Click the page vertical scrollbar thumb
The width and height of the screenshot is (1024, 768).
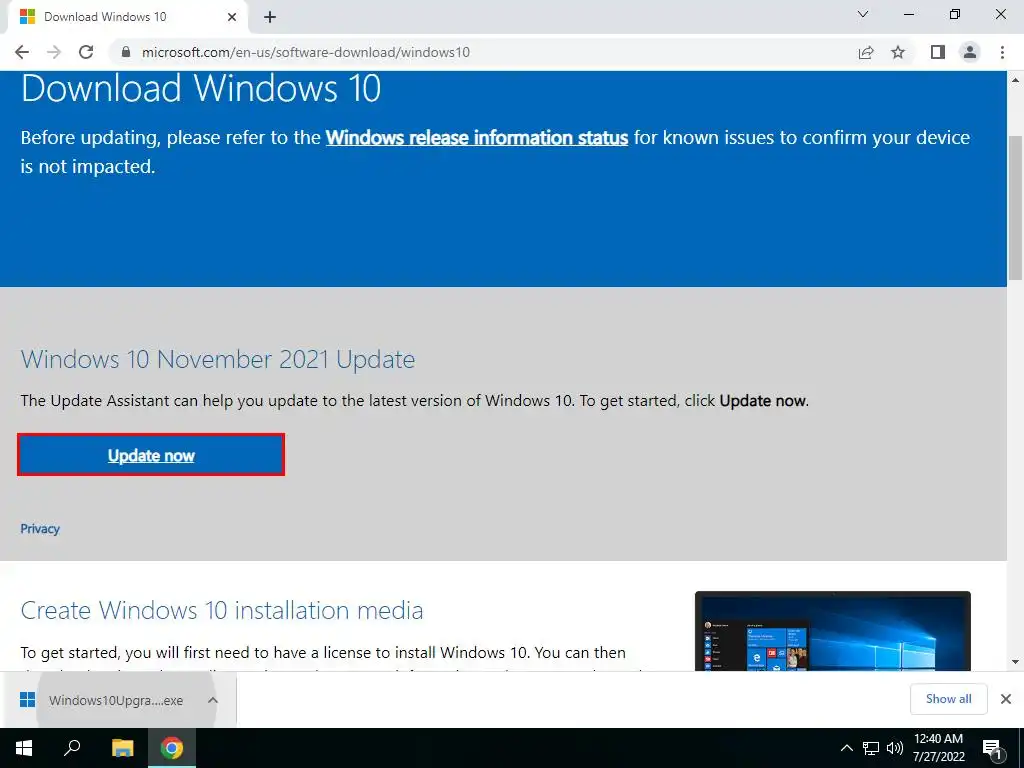point(1016,208)
